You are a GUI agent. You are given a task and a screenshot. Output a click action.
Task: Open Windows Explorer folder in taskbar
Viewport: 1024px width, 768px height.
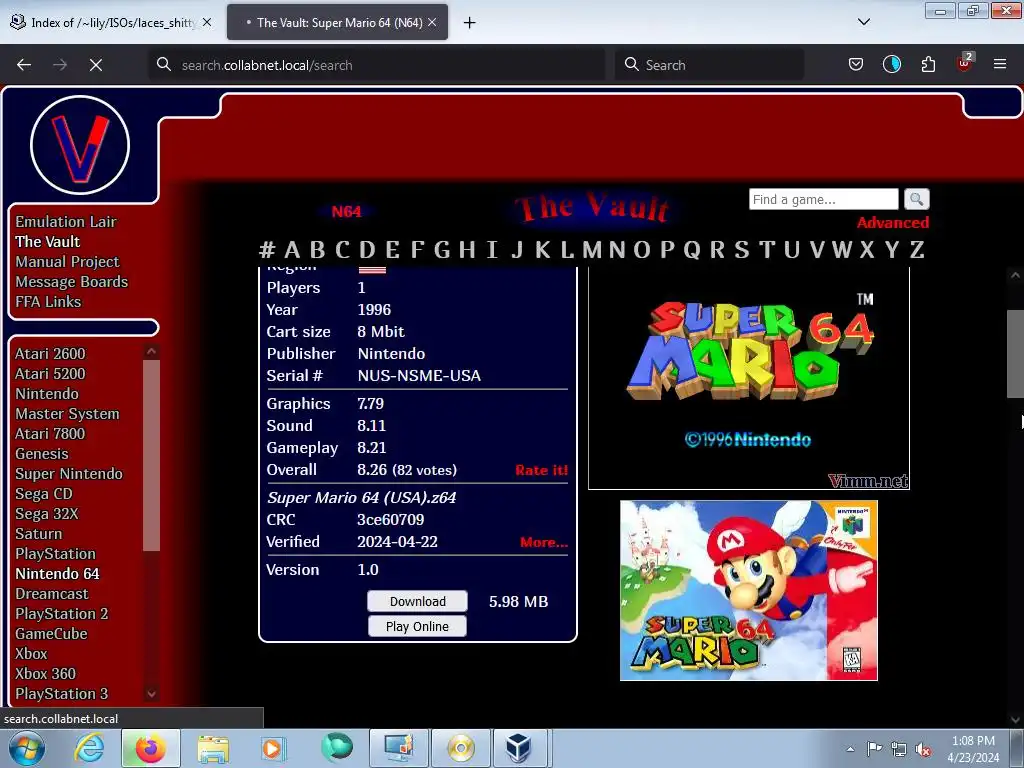pyautogui.click(x=213, y=748)
